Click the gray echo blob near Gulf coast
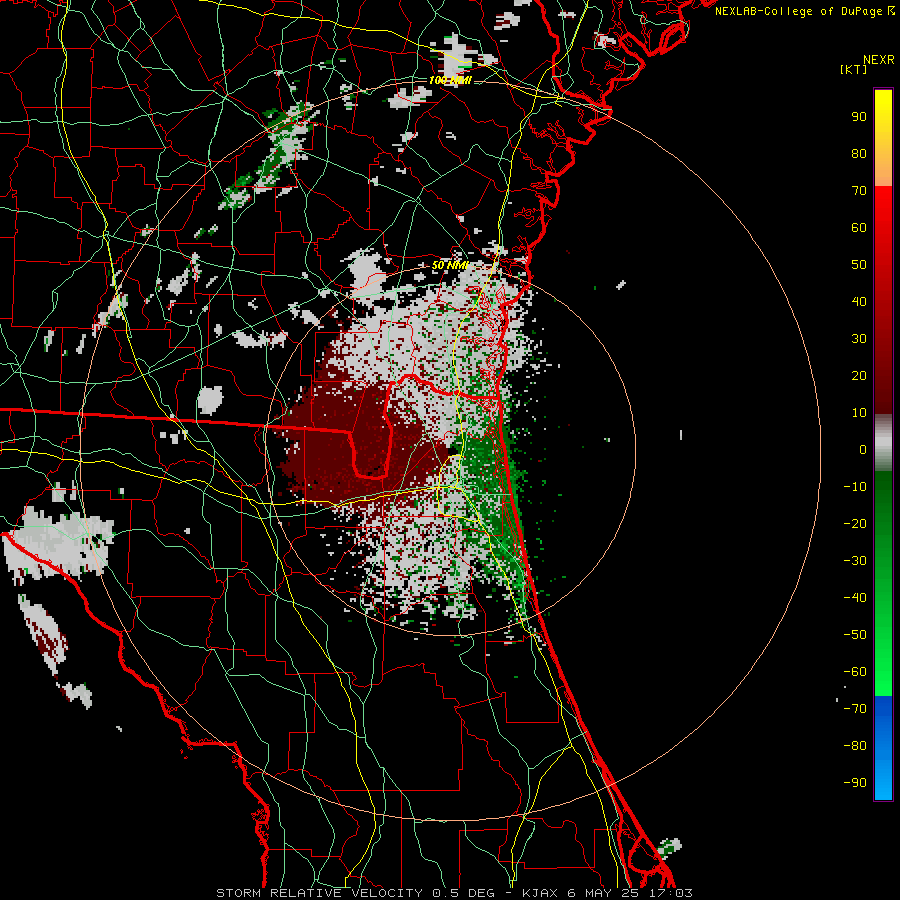The height and width of the screenshot is (900, 900). (x=57, y=542)
